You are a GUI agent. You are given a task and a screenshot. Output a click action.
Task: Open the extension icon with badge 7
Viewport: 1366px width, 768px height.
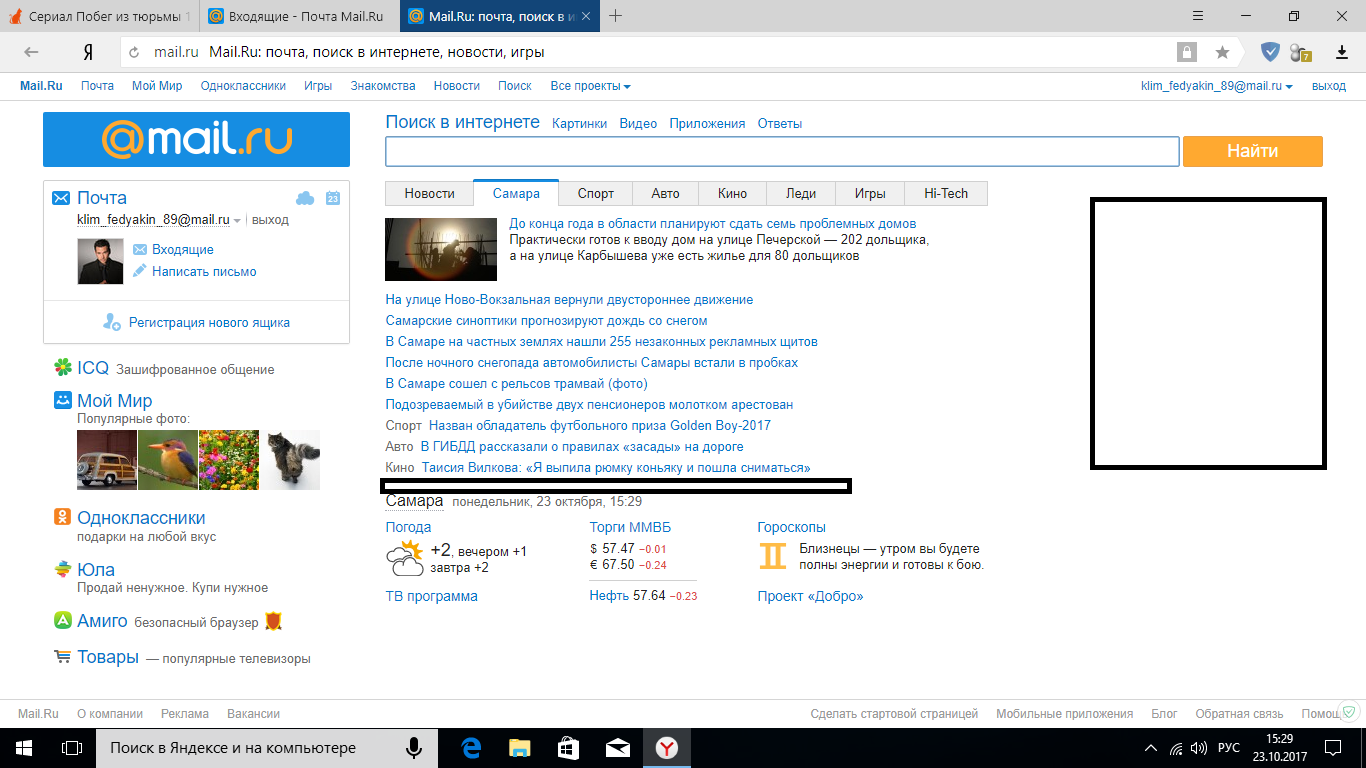[x=1300, y=52]
